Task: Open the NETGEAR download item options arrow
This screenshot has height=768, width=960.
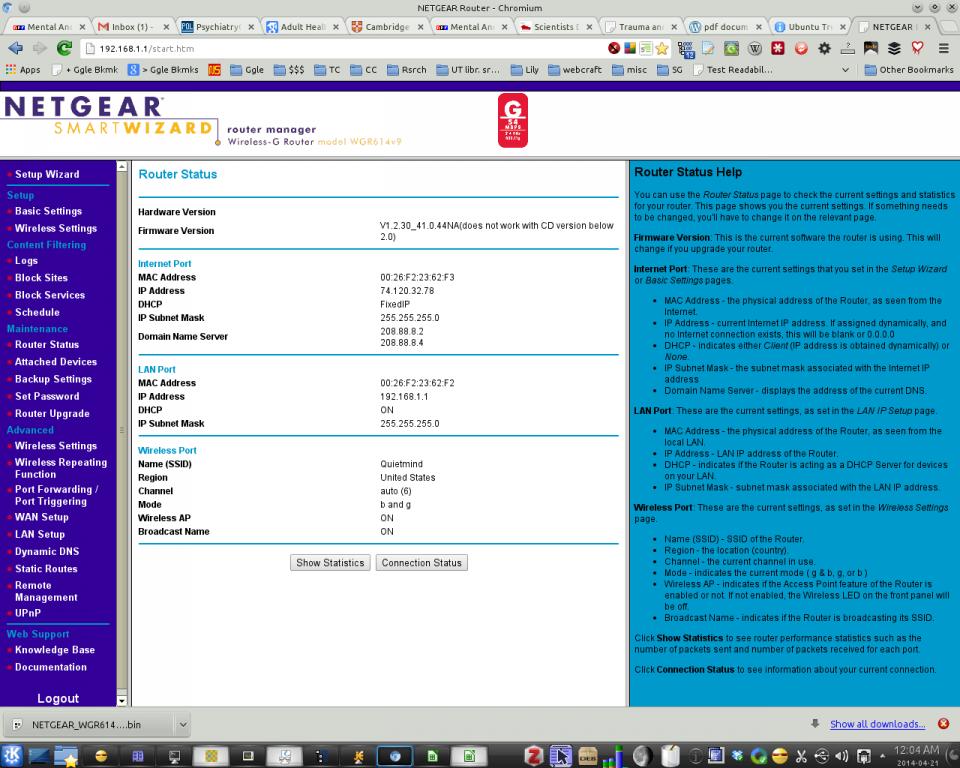Action: pos(182,724)
